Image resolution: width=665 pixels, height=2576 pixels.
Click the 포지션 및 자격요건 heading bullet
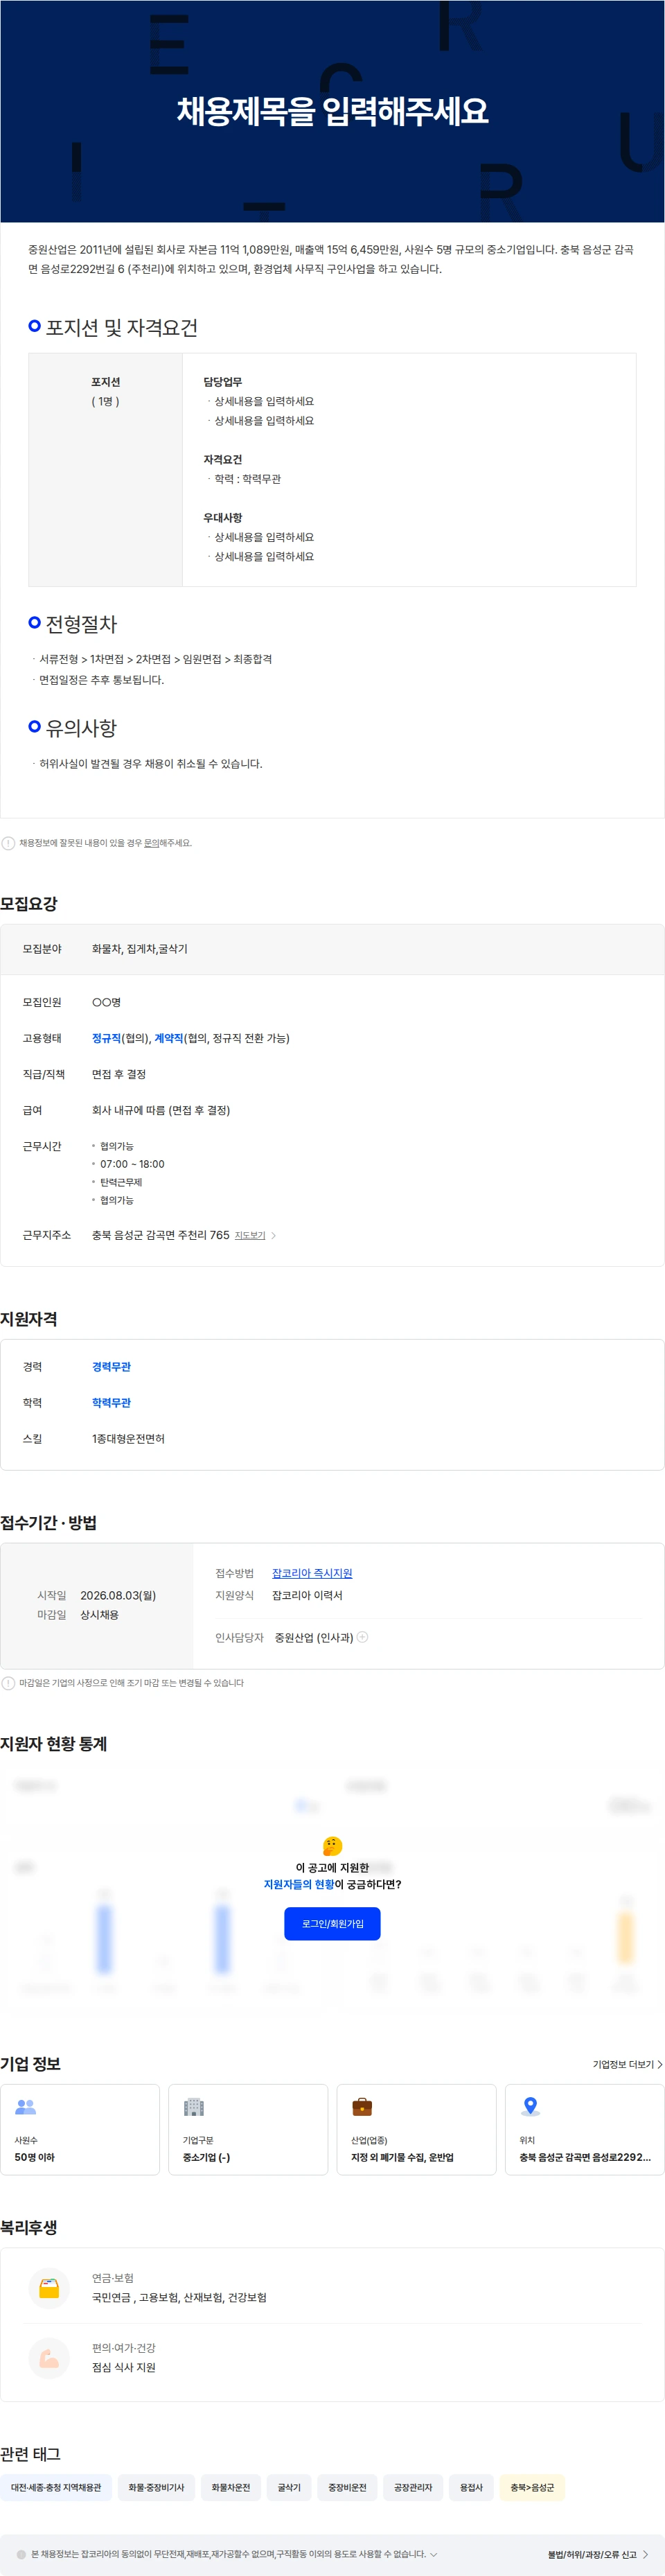click(x=35, y=326)
